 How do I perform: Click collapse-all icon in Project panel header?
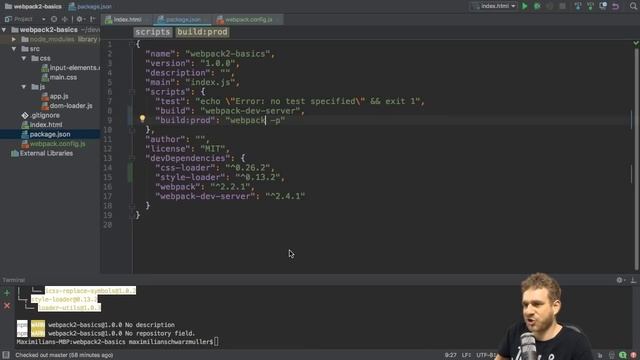point(65,19)
